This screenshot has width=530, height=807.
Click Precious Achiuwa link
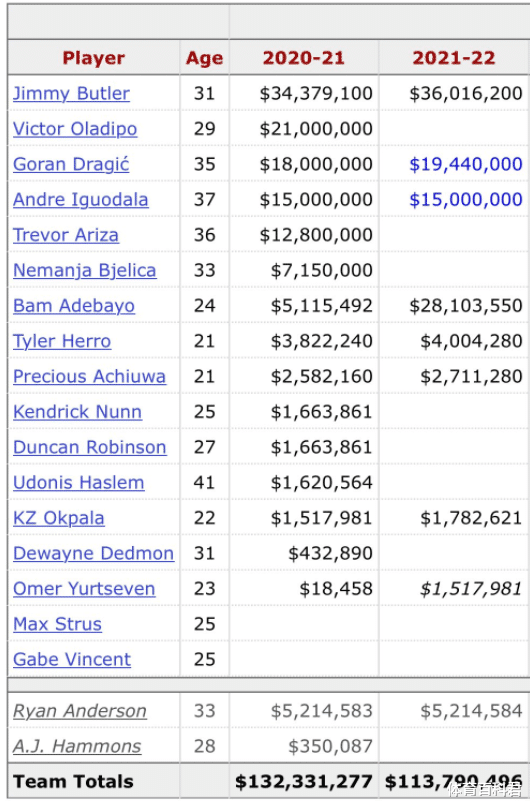tap(90, 377)
